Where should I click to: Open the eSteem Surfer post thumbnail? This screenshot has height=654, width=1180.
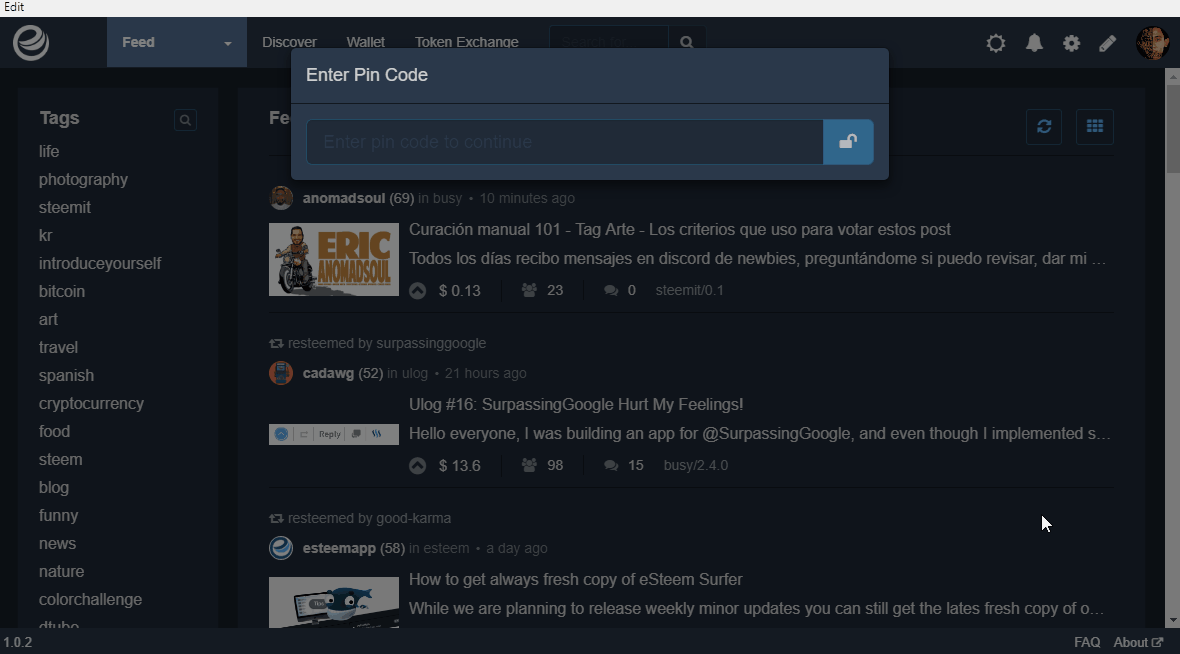coord(333,602)
